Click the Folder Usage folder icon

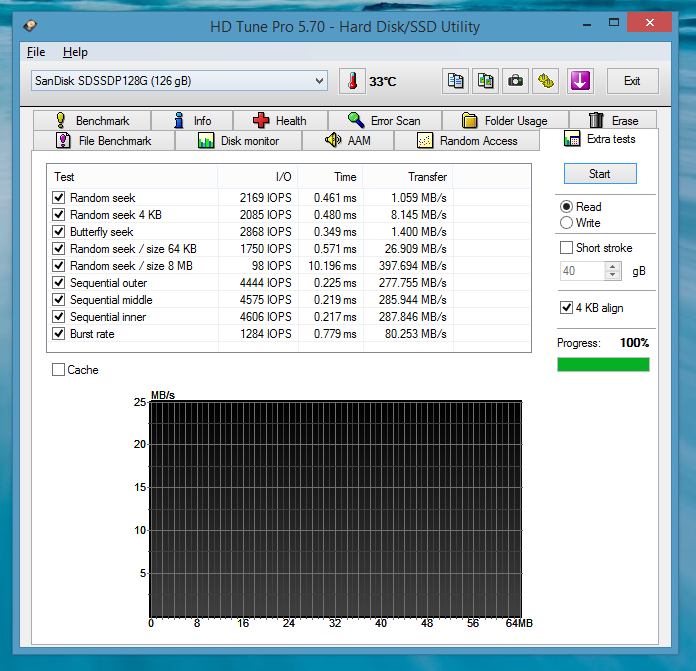[470, 120]
